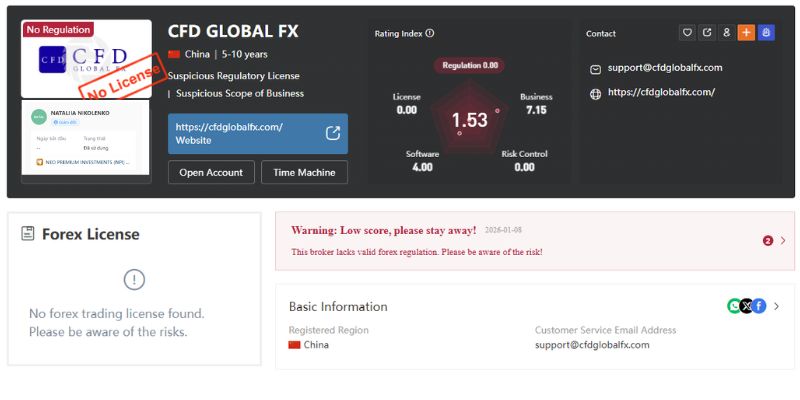Screen dimensions: 800x400
Task: Click the License 0.00 rating
Action: click(407, 104)
